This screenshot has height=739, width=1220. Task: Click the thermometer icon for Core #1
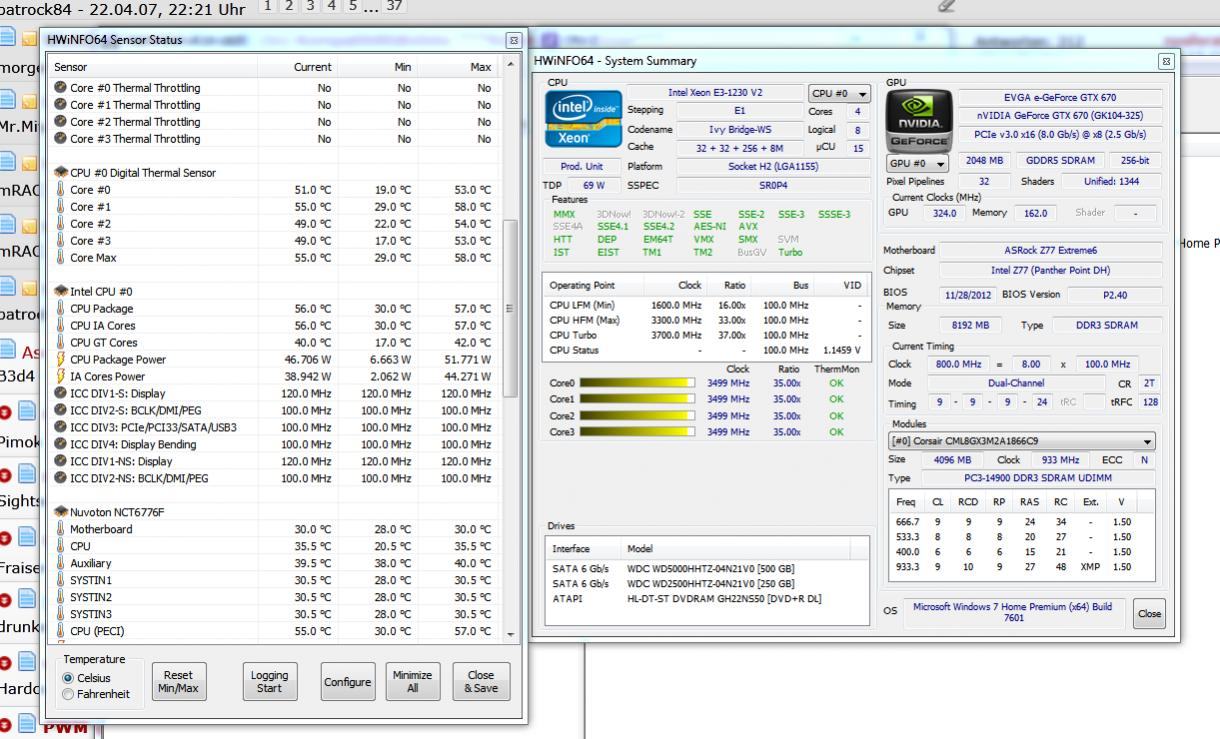(60, 207)
